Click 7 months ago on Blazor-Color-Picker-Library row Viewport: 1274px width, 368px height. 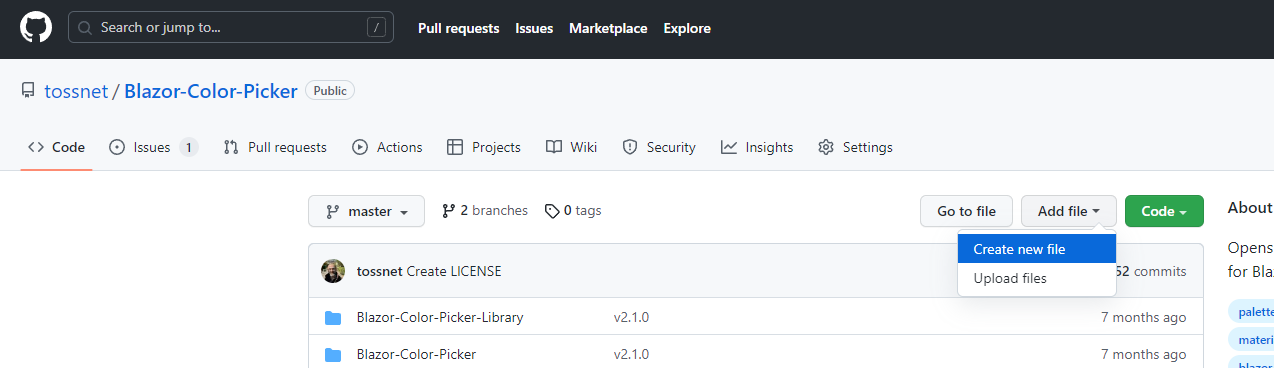1144,318
